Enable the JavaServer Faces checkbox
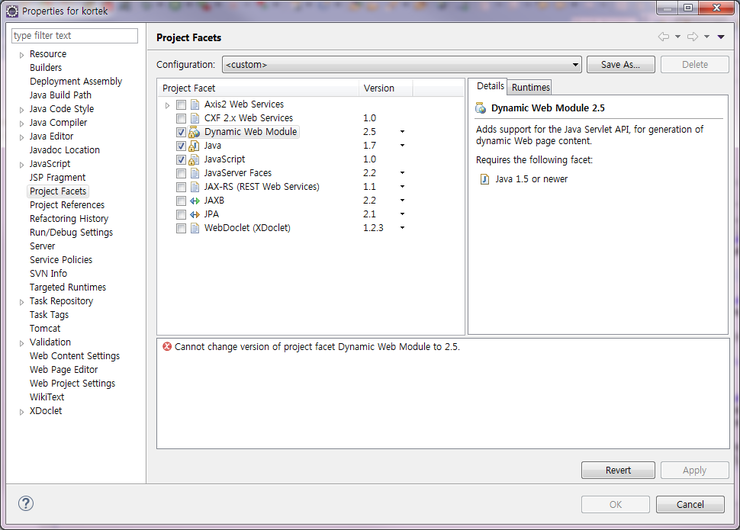Image resolution: width=740 pixels, height=530 pixels. point(181,173)
